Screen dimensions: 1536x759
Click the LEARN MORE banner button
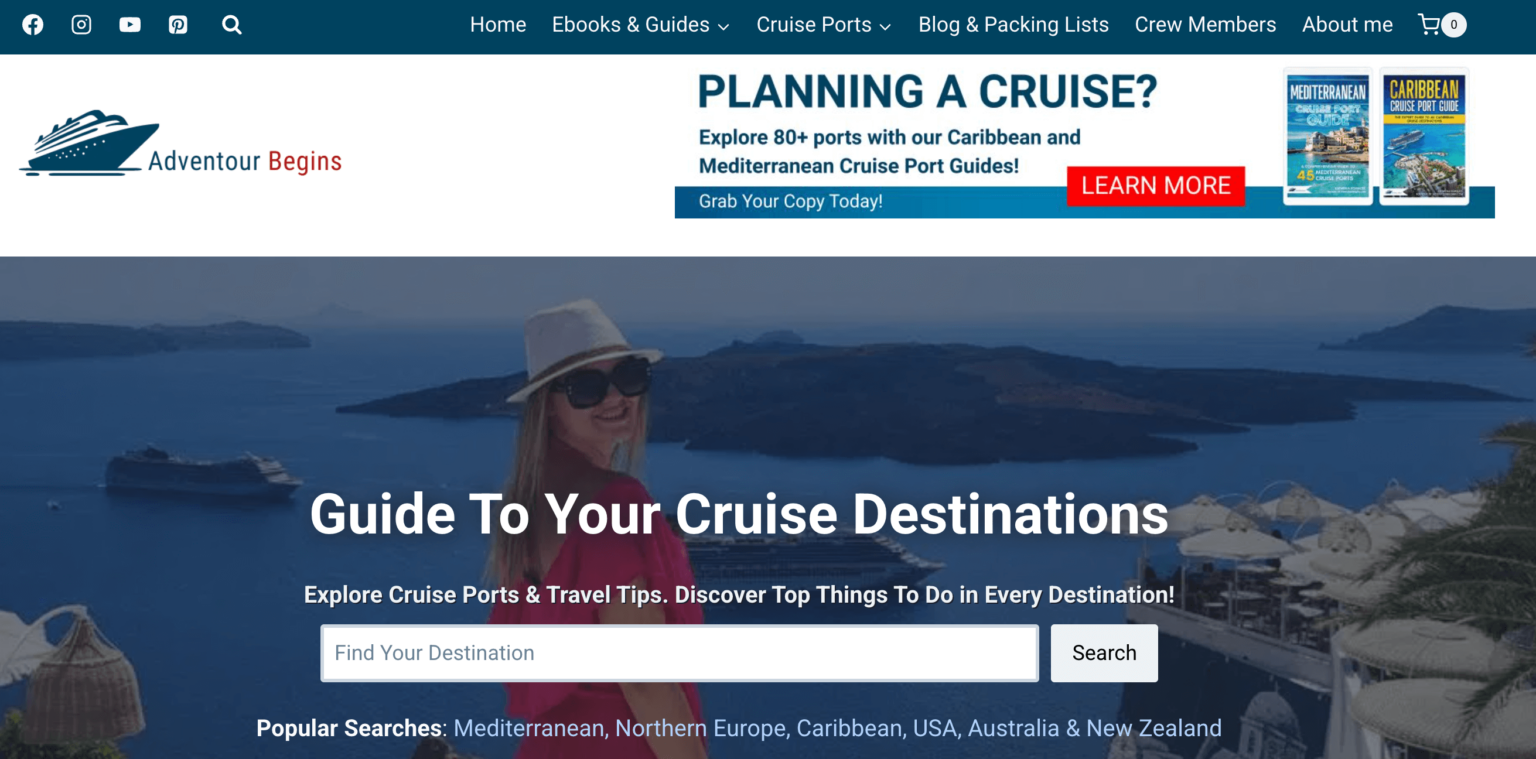pos(1156,185)
